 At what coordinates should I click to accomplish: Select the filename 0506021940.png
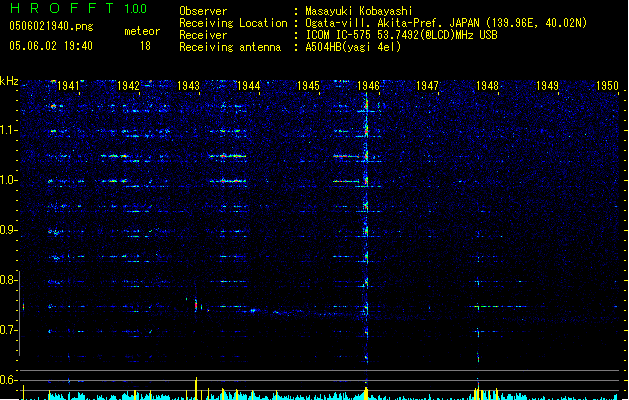(x=51, y=26)
